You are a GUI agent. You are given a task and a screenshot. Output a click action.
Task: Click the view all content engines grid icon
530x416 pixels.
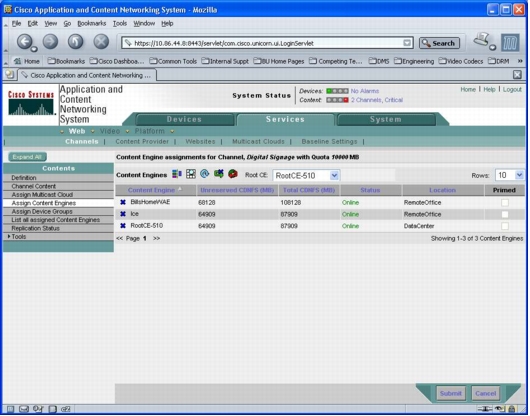[191, 174]
